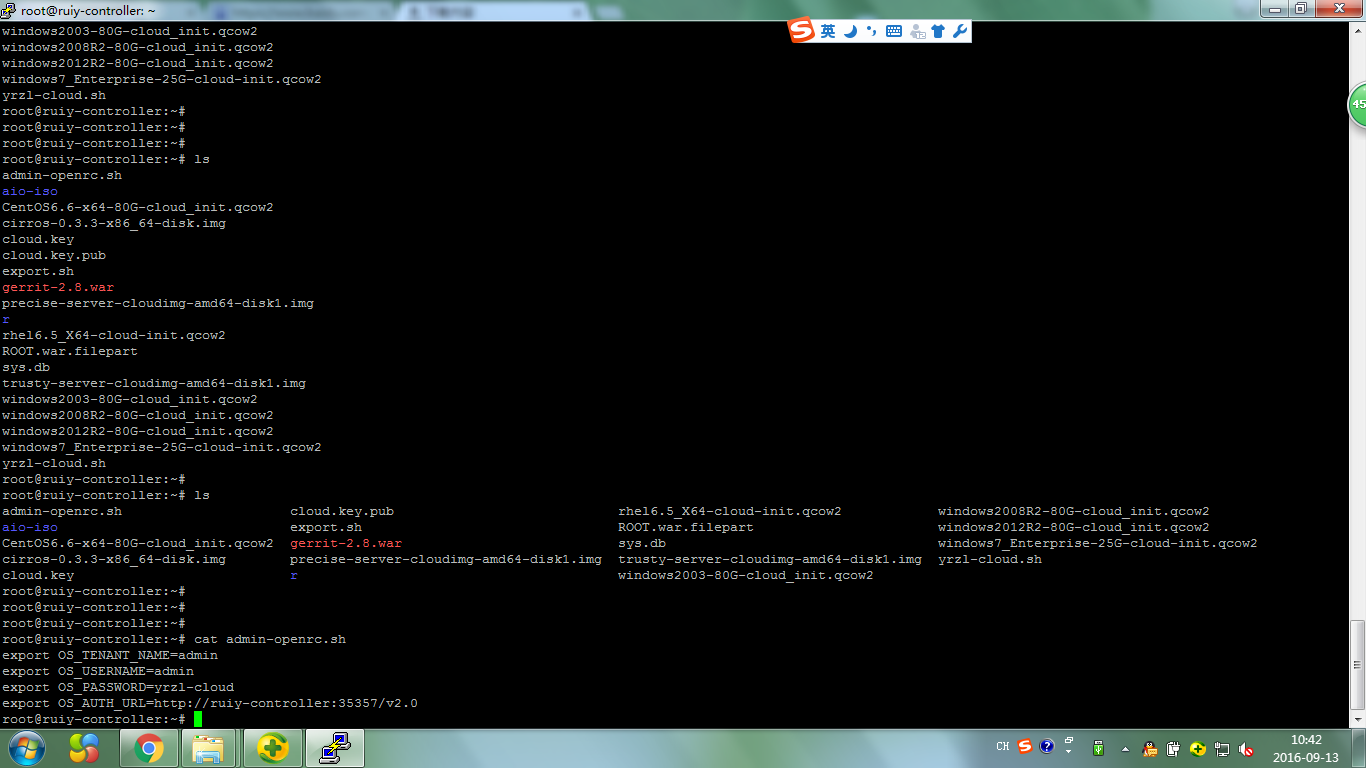Viewport: 1366px width, 768px height.
Task: Open the language bar help icon
Action: [x=1047, y=746]
